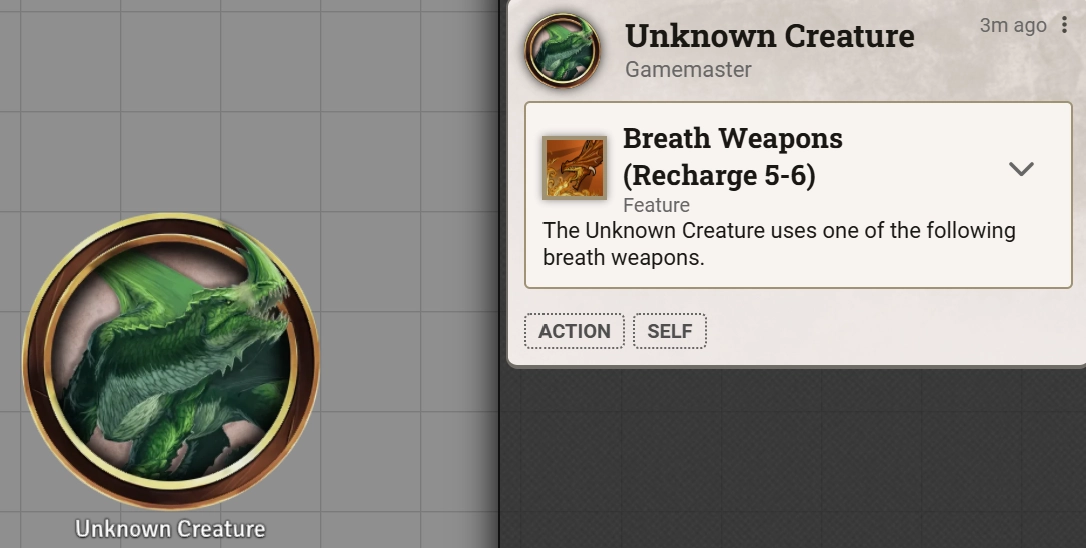This screenshot has height=548, width=1086.
Task: Click the 3m ago message timestamp
Action: pyautogui.click(x=1013, y=25)
